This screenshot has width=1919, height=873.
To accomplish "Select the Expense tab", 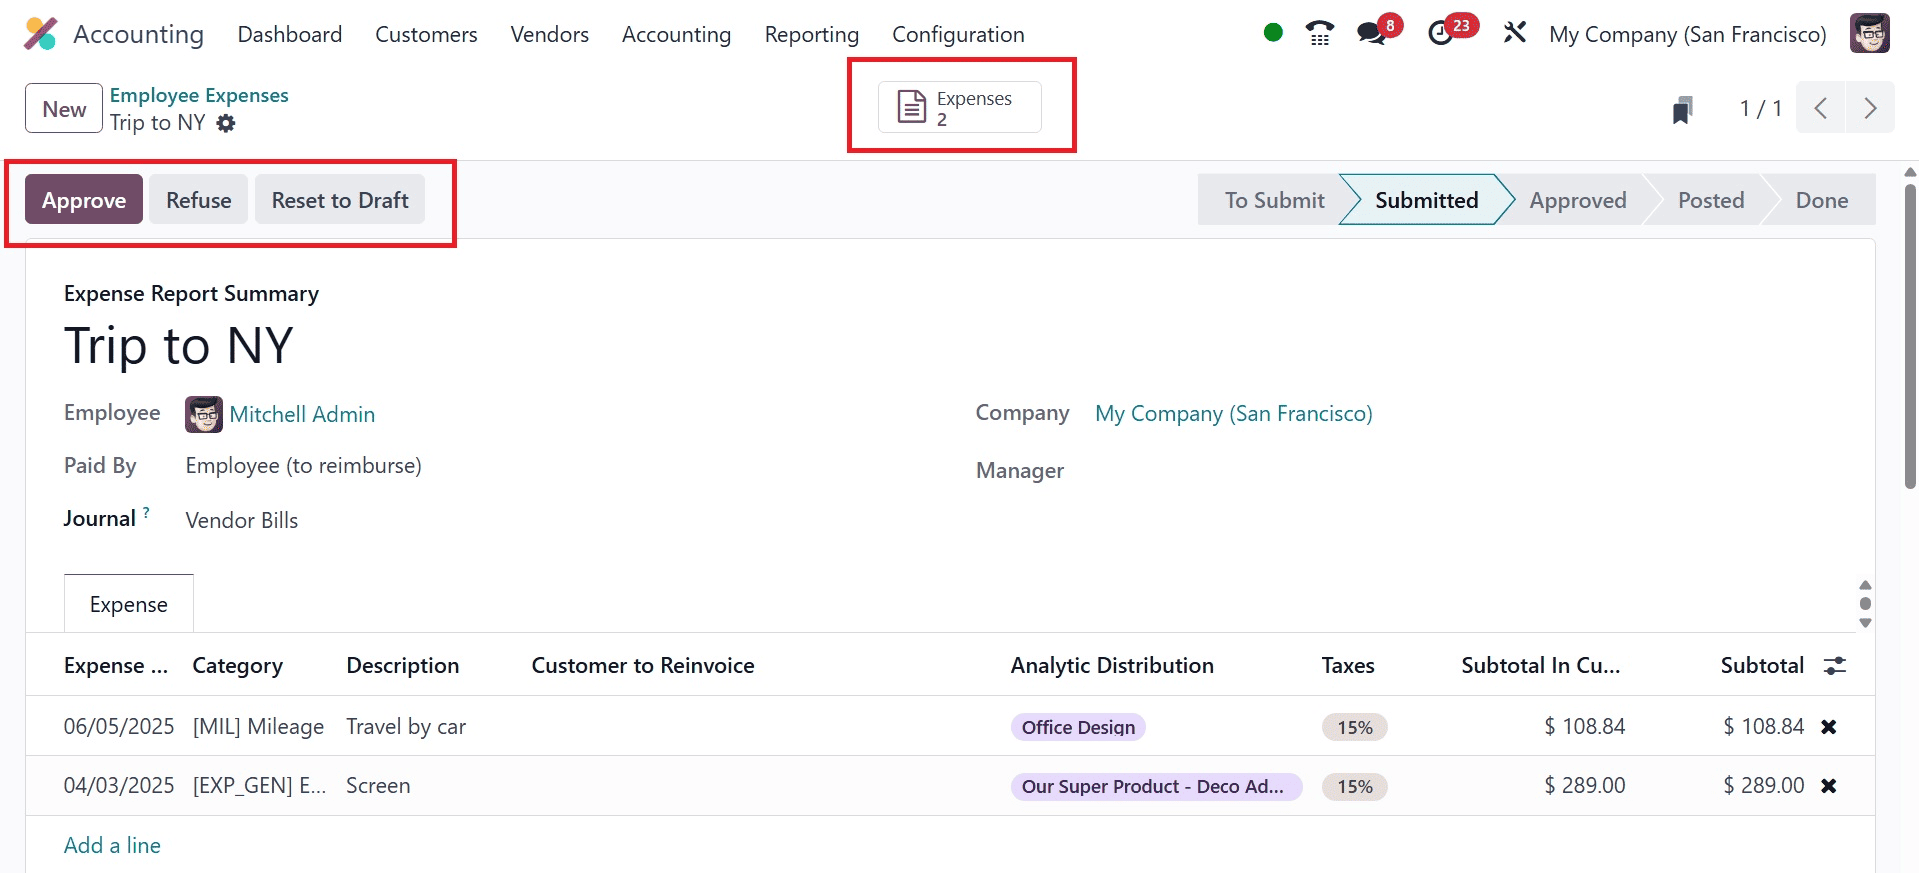I will [x=129, y=604].
